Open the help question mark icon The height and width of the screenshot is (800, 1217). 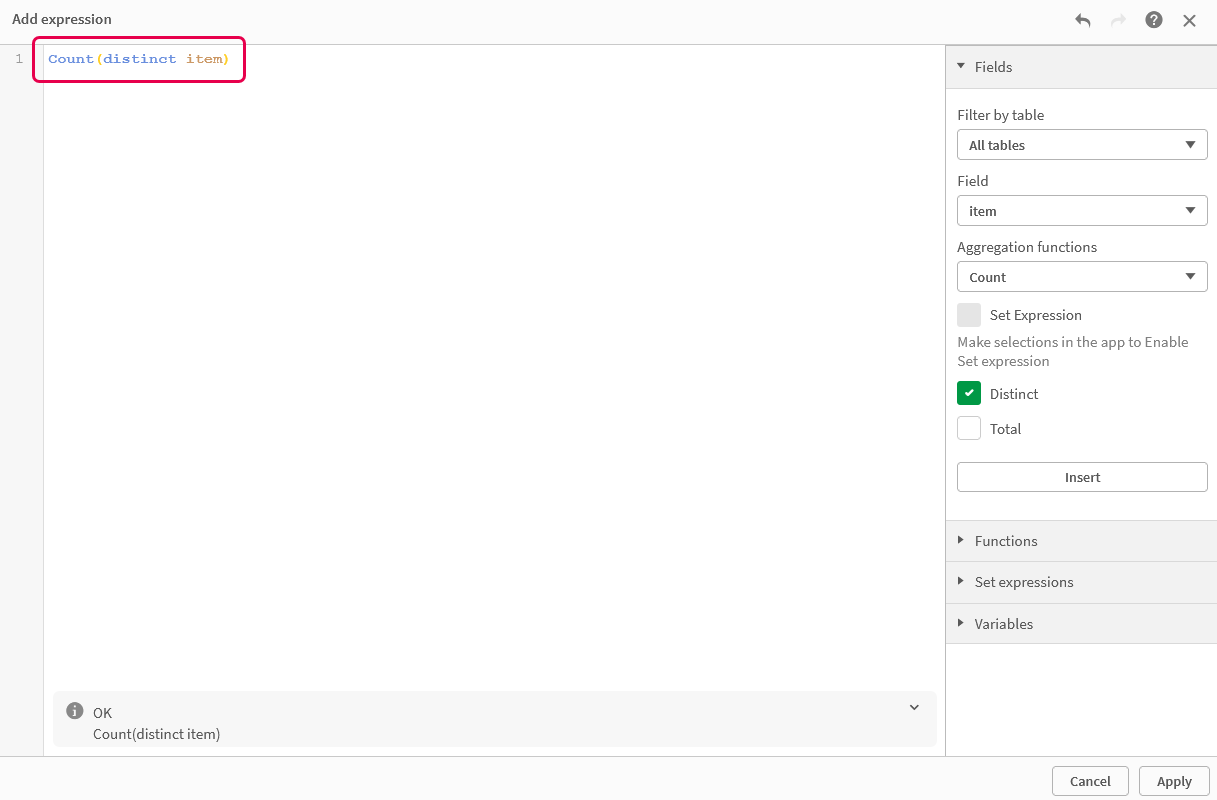[1153, 19]
